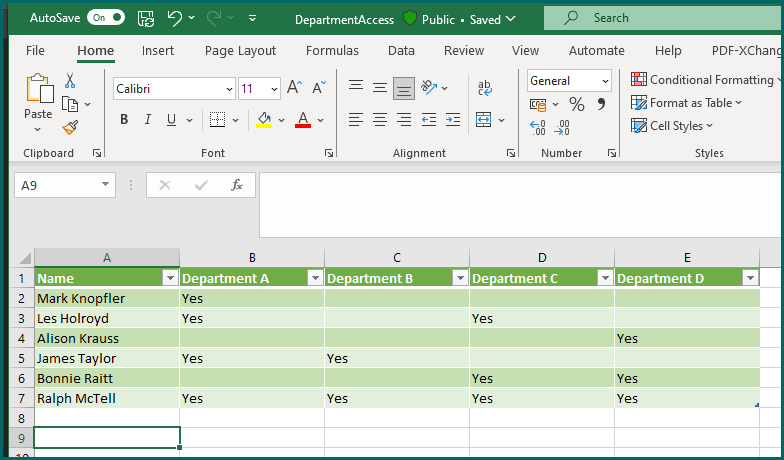Toggle Wrap Text
This screenshot has height=460, width=784.
tap(484, 88)
